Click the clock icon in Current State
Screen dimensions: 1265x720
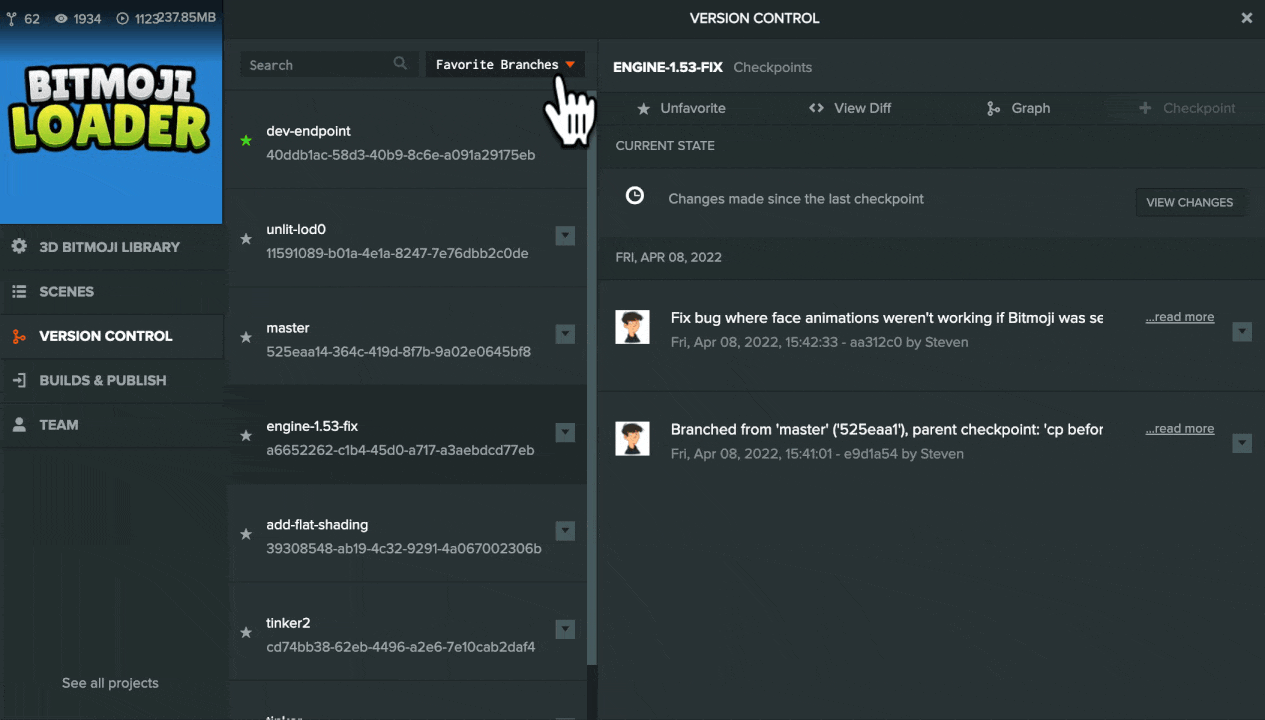(635, 196)
